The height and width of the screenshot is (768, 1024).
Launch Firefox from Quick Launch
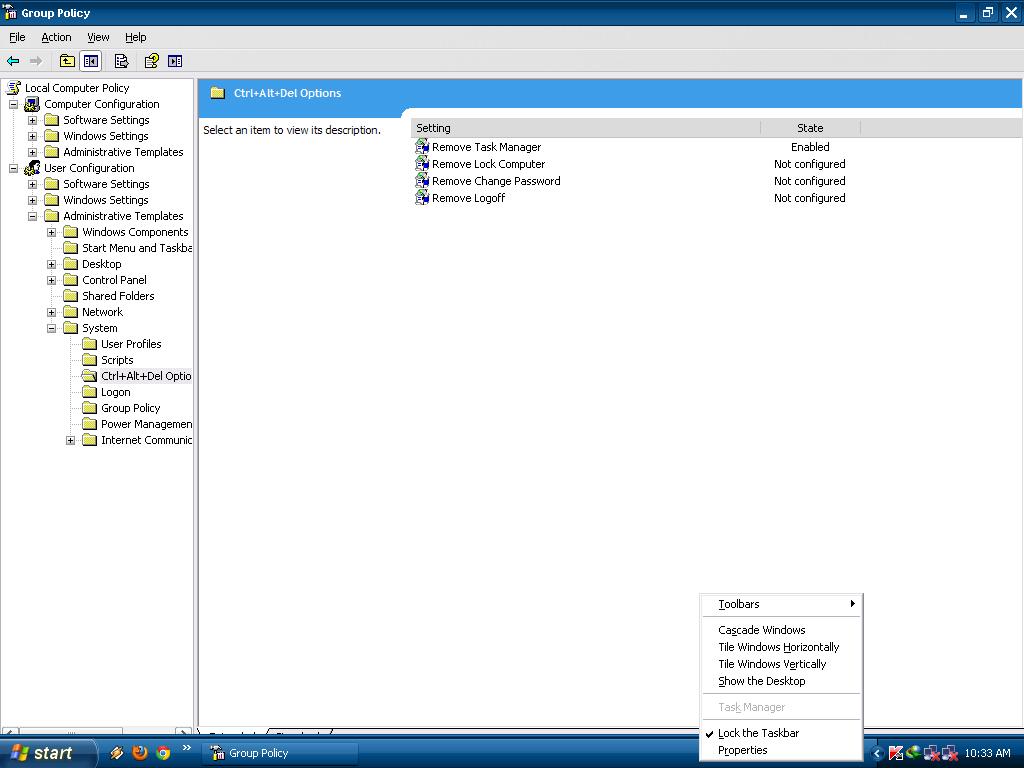point(140,753)
